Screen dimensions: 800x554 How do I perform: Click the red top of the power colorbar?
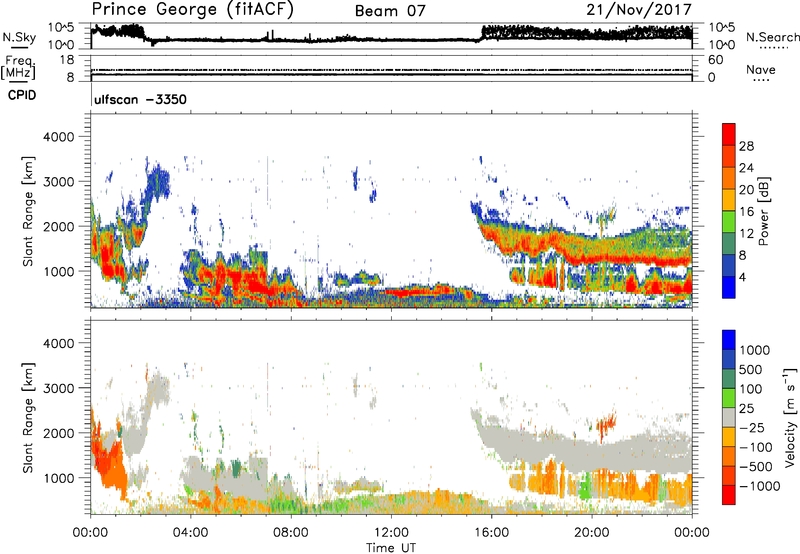click(x=729, y=134)
